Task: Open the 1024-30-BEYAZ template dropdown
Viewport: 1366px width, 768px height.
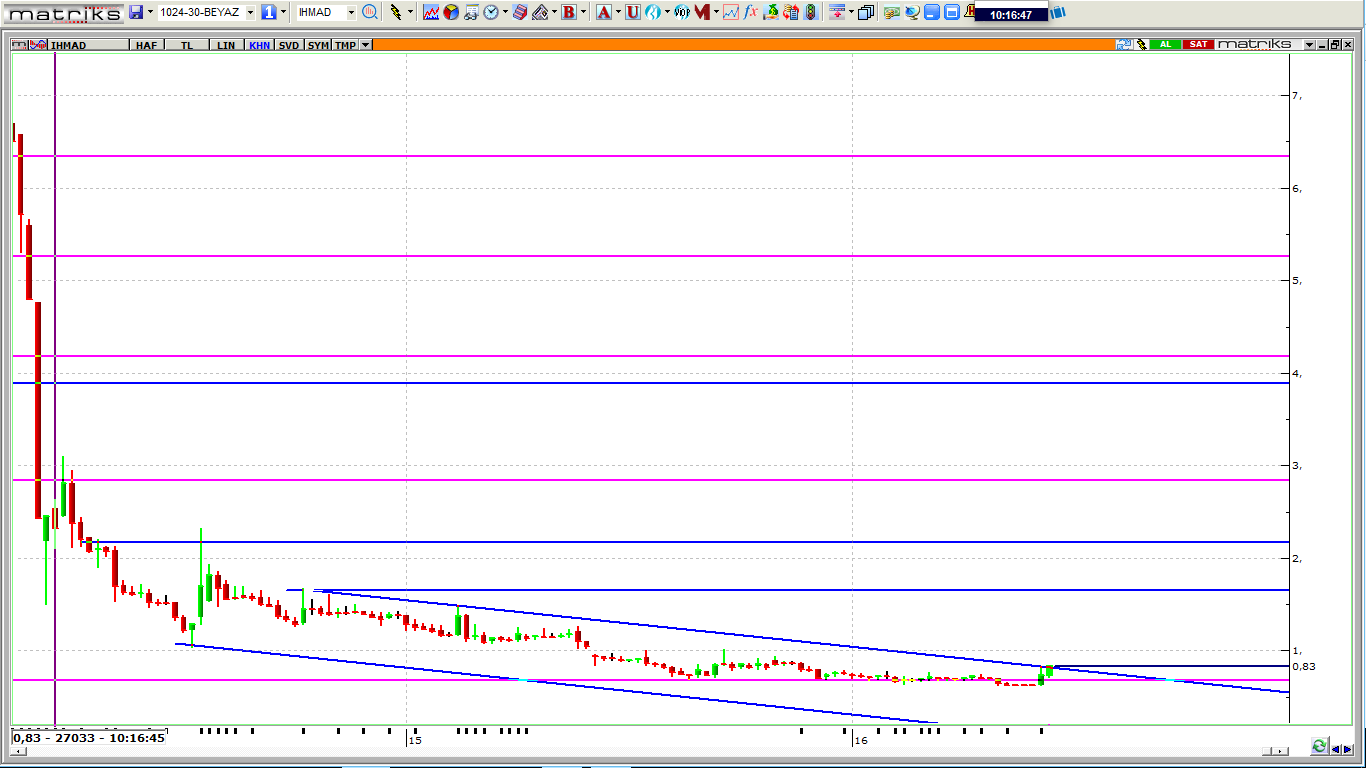Action: tap(250, 12)
